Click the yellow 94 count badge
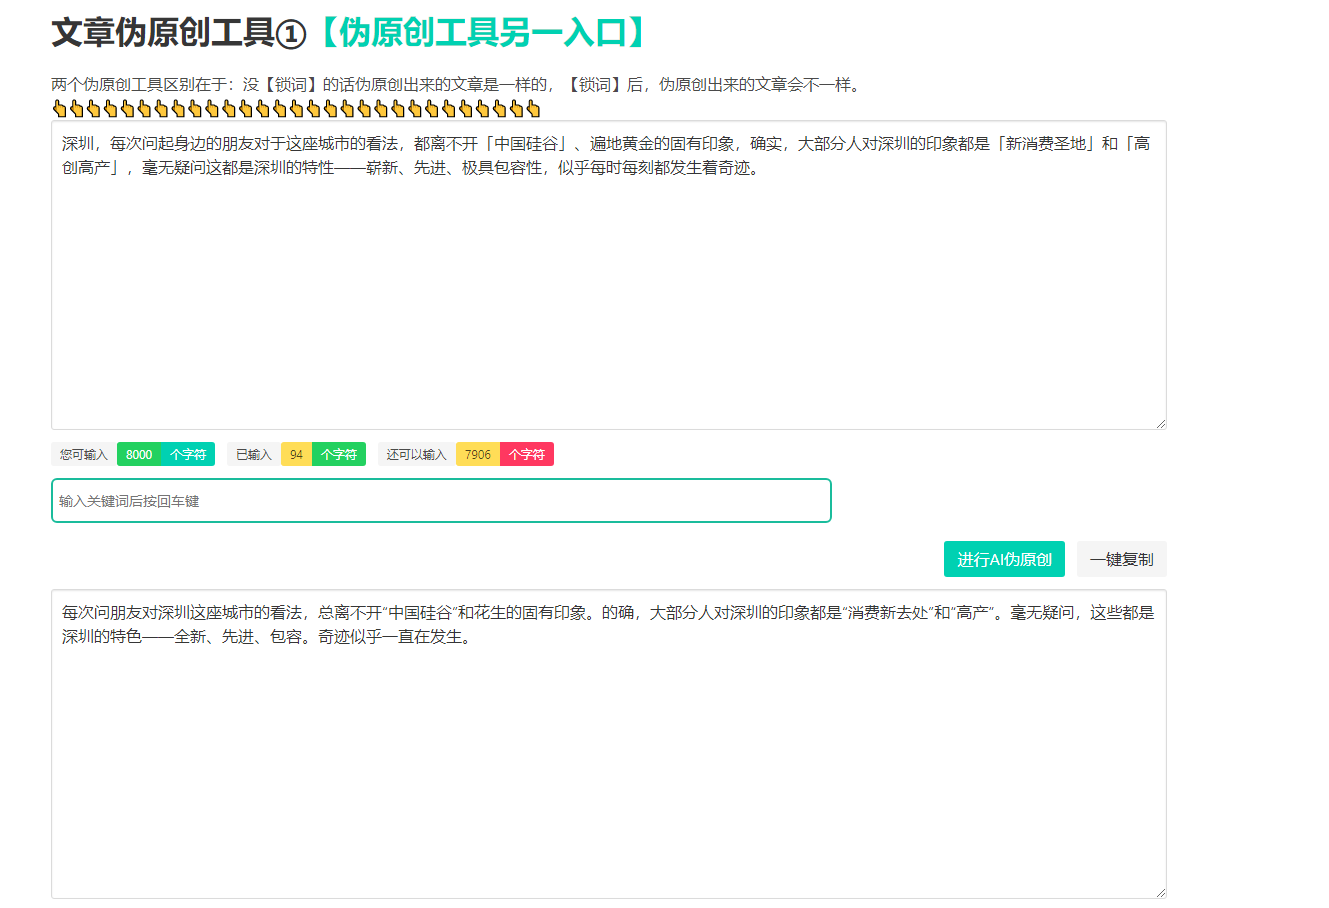Viewport: 1329px width, 908px height. pyautogui.click(x=296, y=454)
